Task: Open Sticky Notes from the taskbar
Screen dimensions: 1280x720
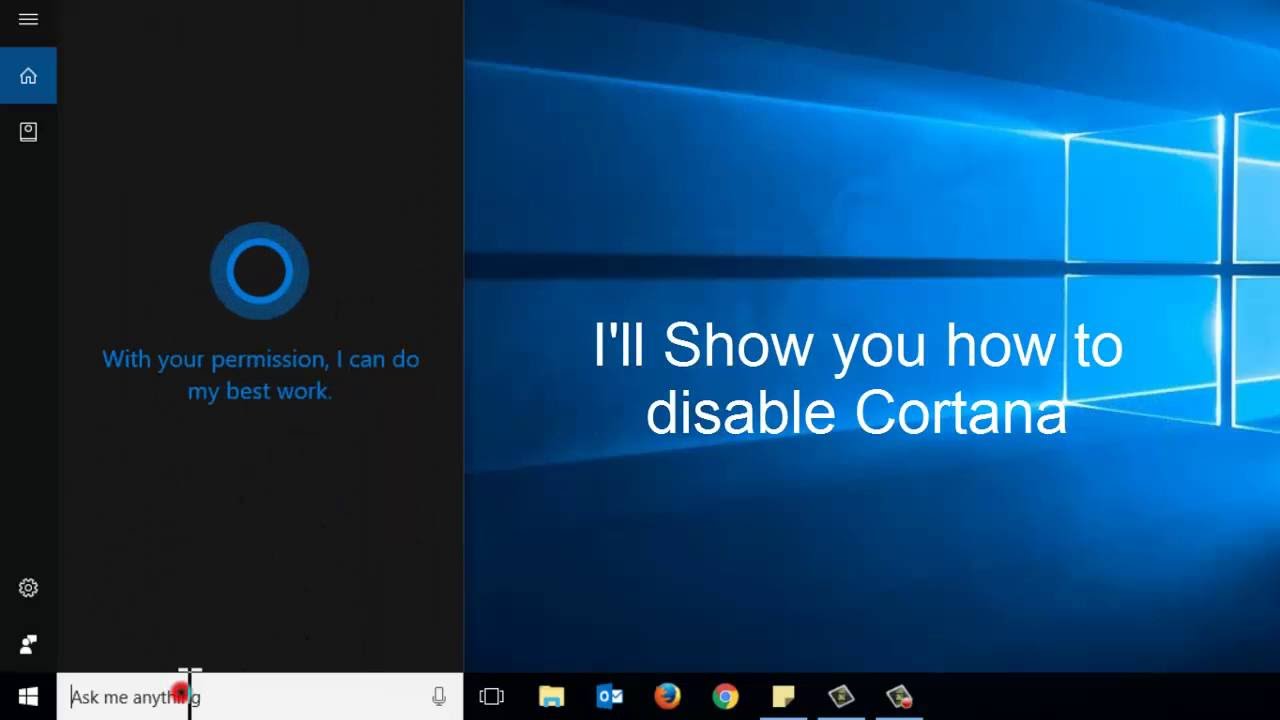Action: [784, 696]
